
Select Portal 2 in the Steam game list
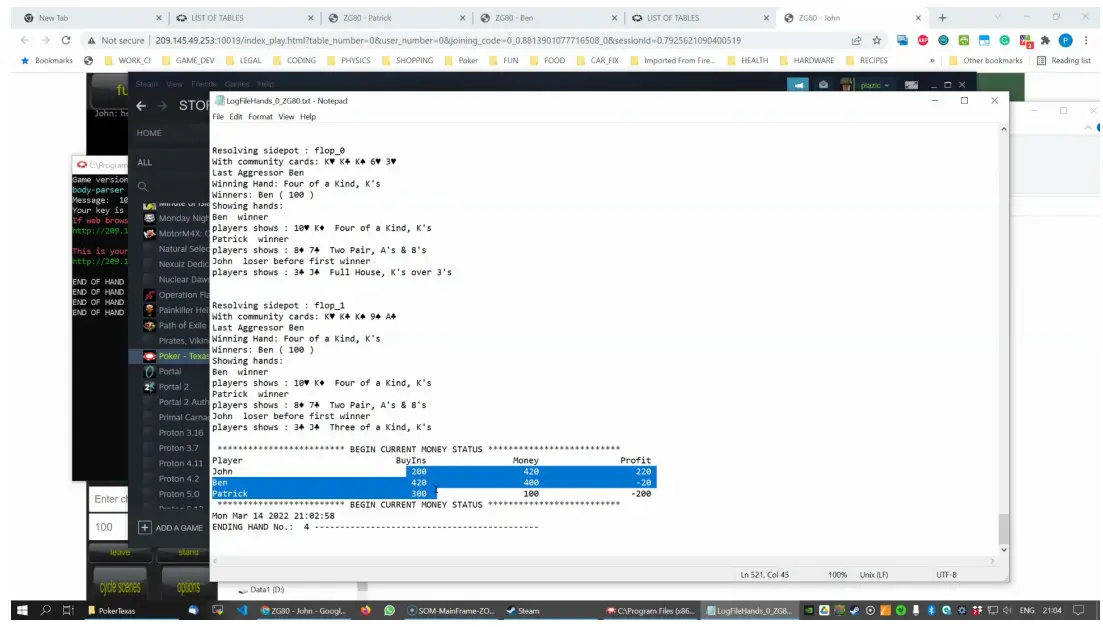174,387
